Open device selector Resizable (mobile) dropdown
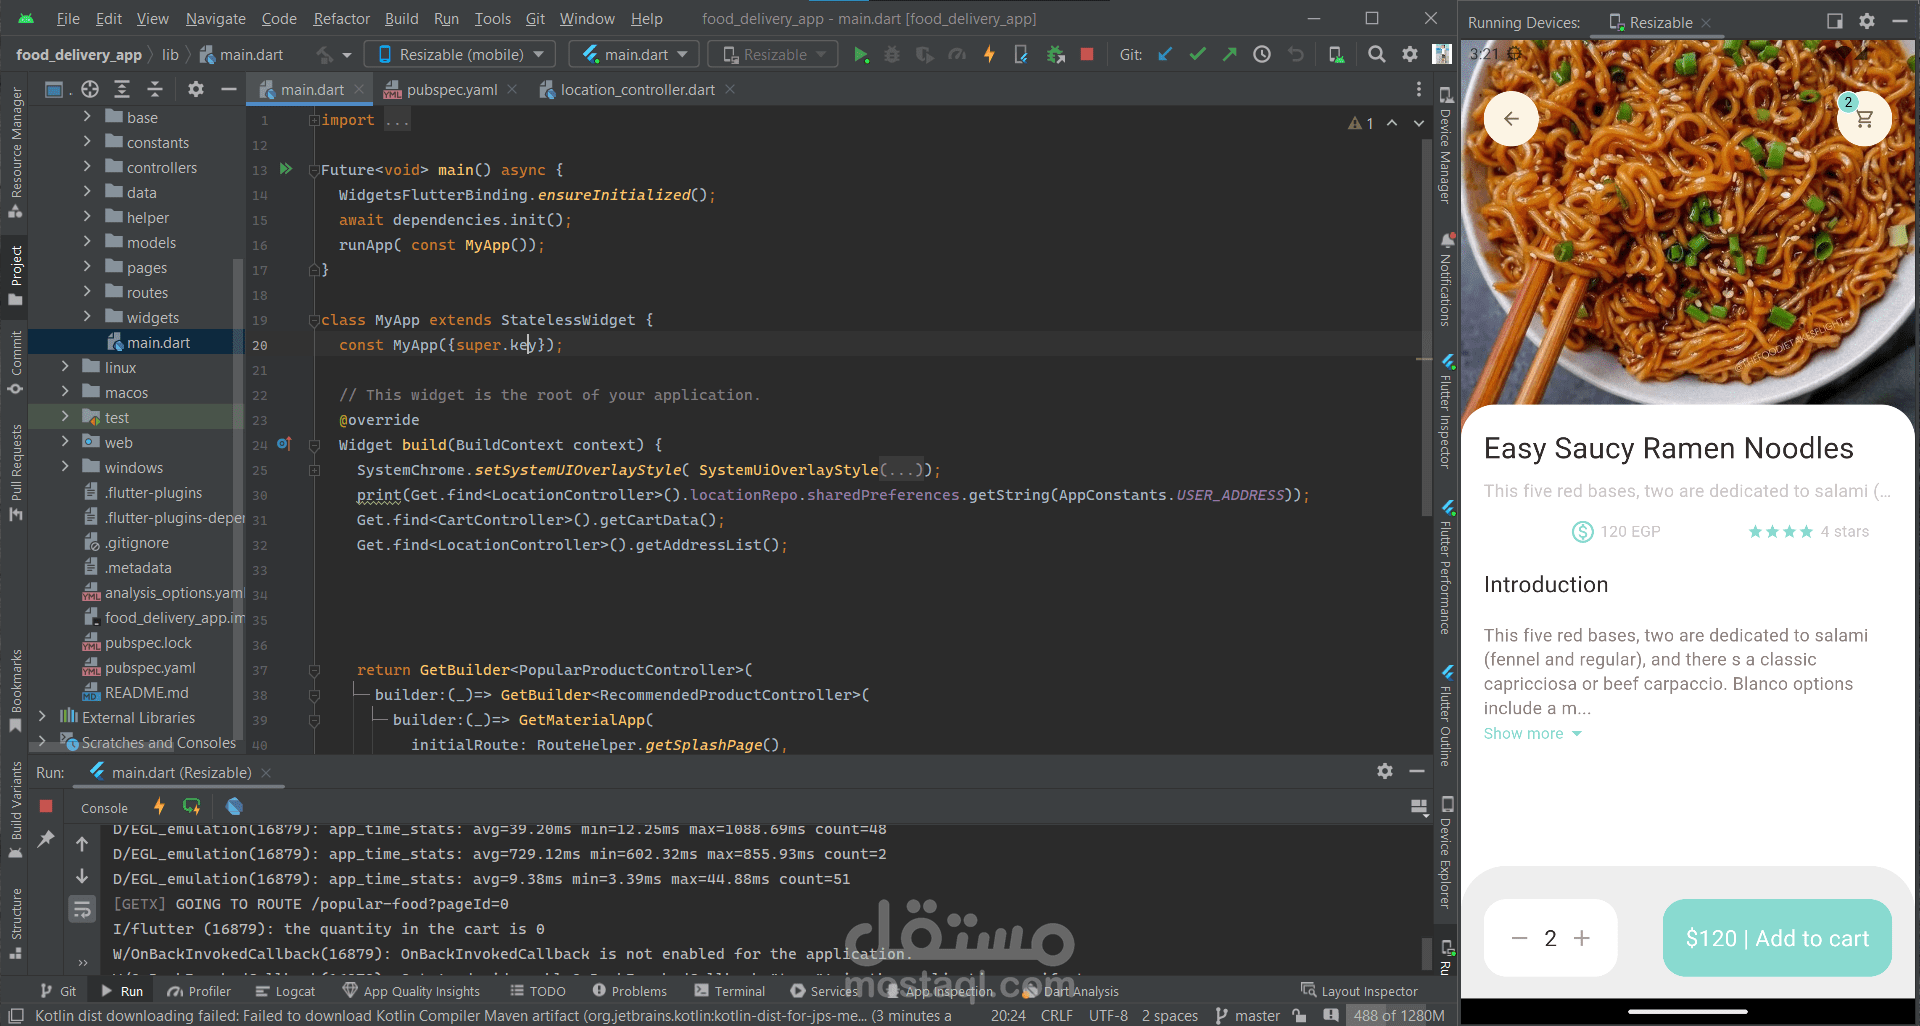 click(460, 55)
